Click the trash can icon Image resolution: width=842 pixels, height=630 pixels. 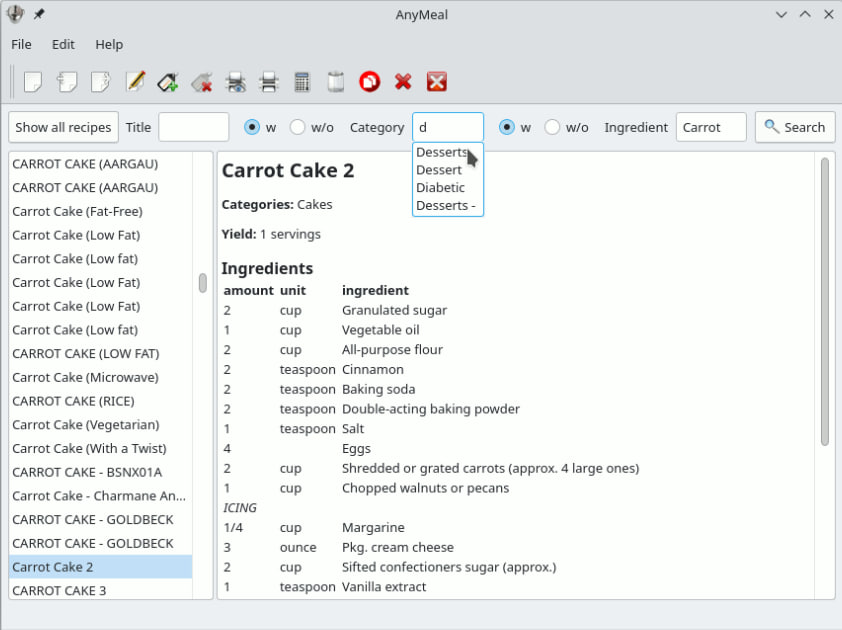tap(336, 82)
